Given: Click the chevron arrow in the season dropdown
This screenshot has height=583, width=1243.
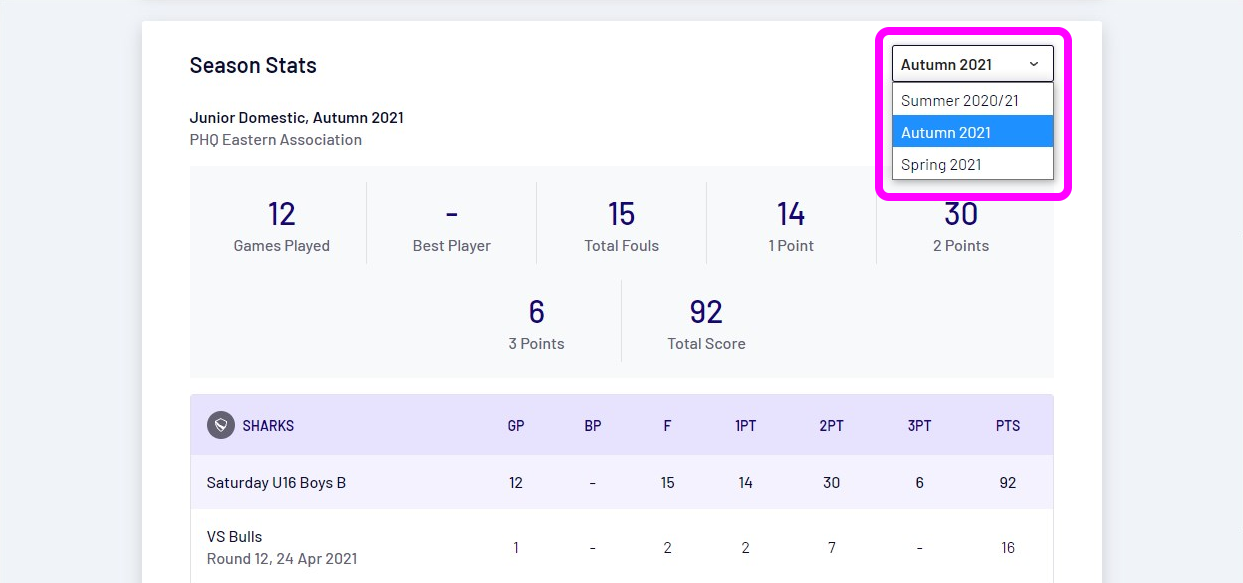Looking at the screenshot, I should tap(1033, 64).
